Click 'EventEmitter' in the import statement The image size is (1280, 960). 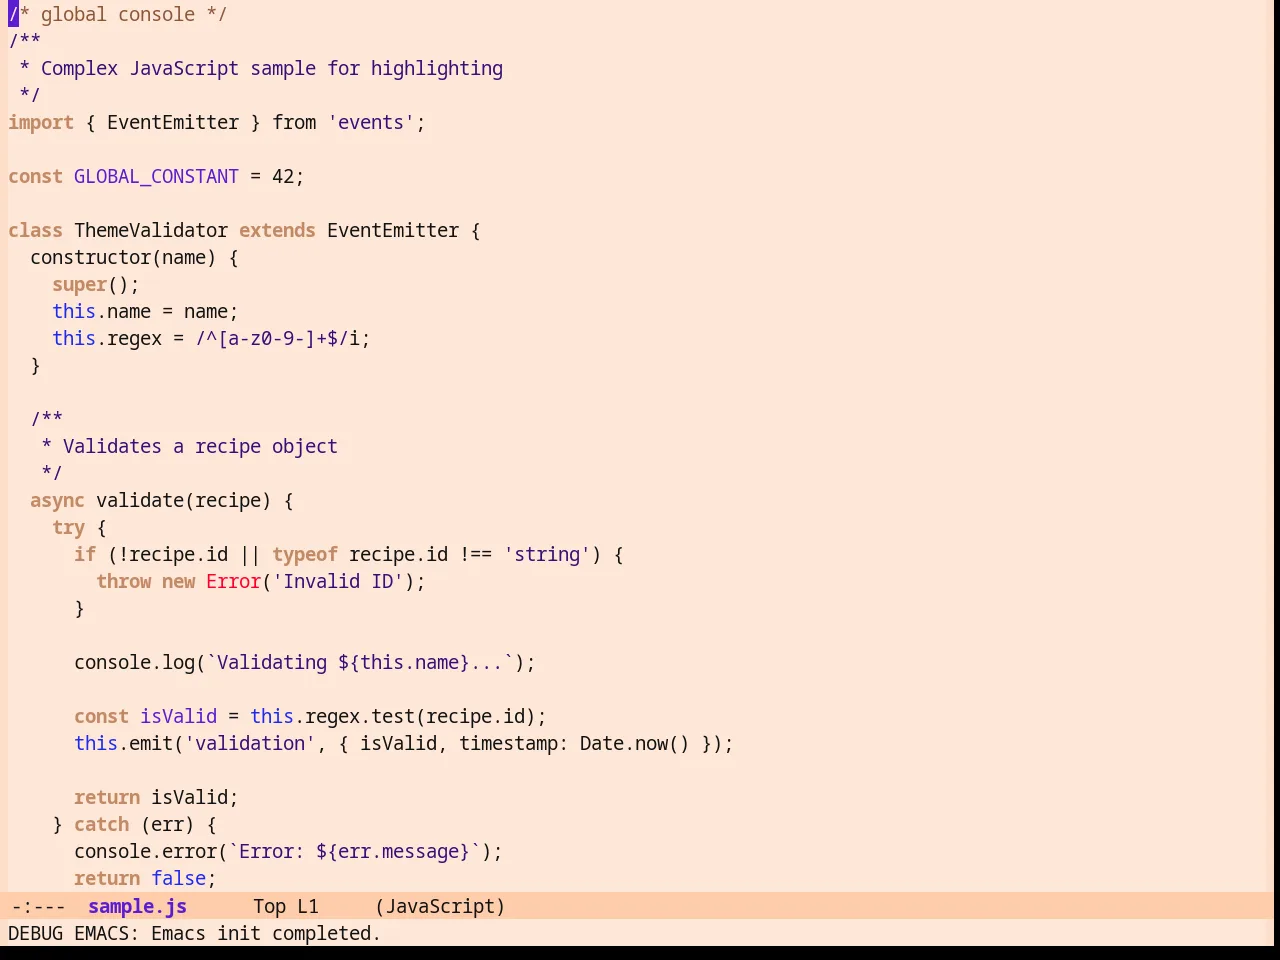[x=173, y=122]
